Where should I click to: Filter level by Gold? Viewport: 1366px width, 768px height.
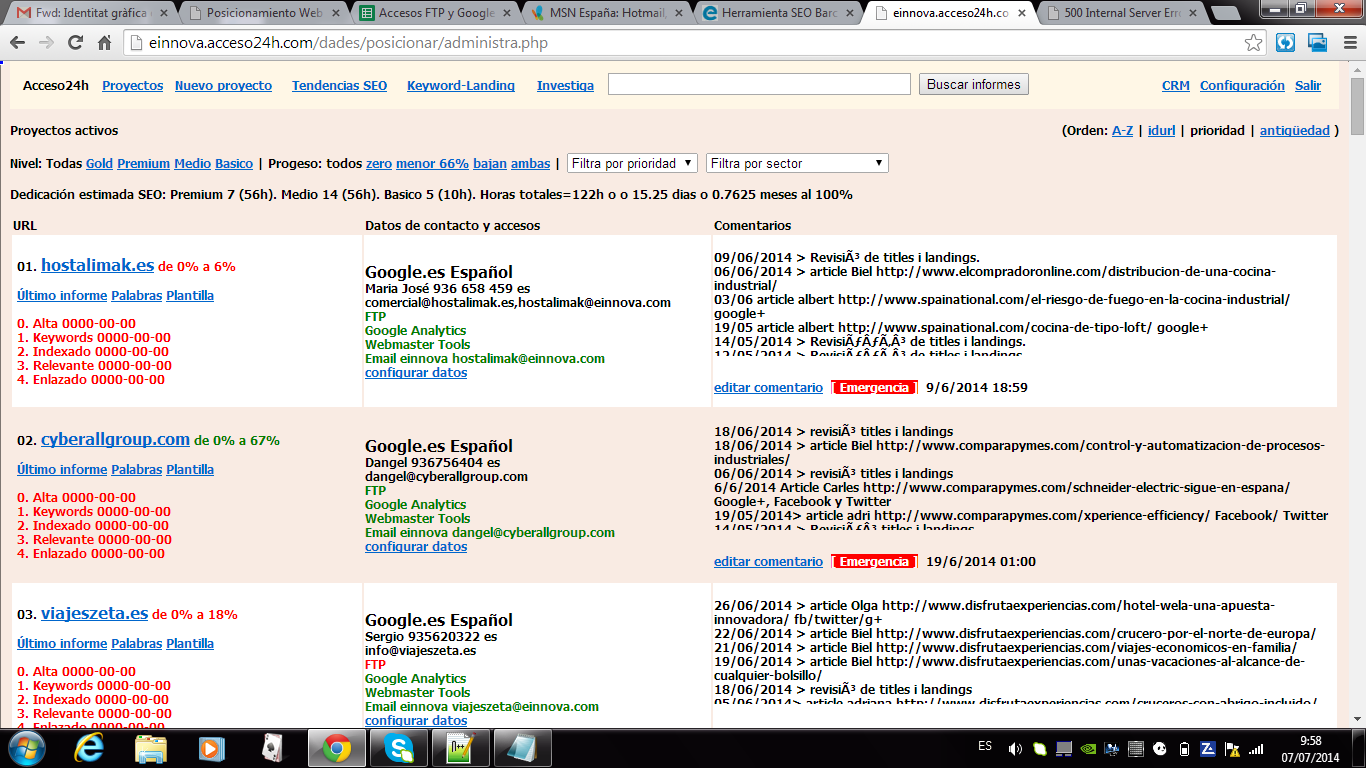click(99, 164)
